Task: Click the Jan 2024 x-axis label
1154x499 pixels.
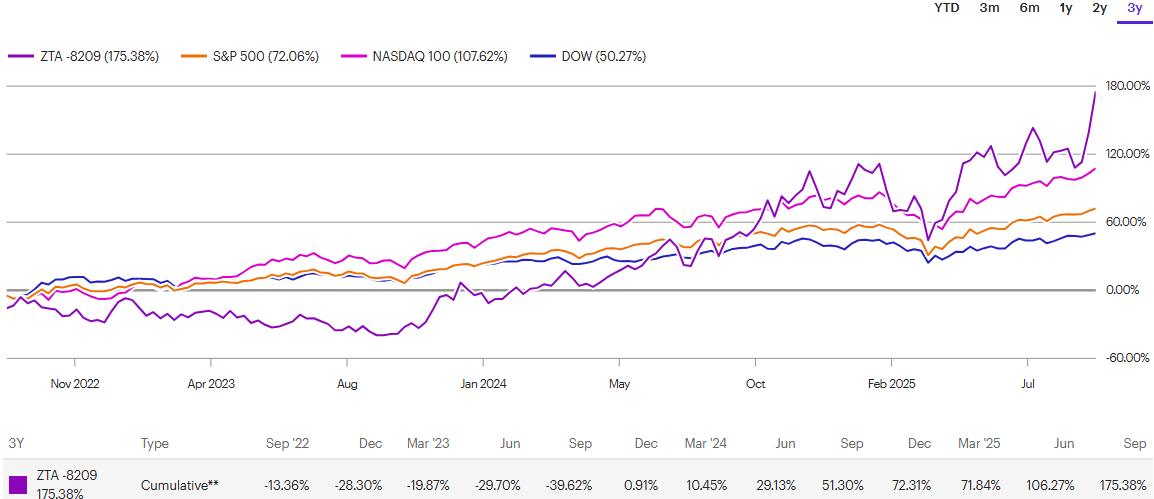Action: (481, 383)
